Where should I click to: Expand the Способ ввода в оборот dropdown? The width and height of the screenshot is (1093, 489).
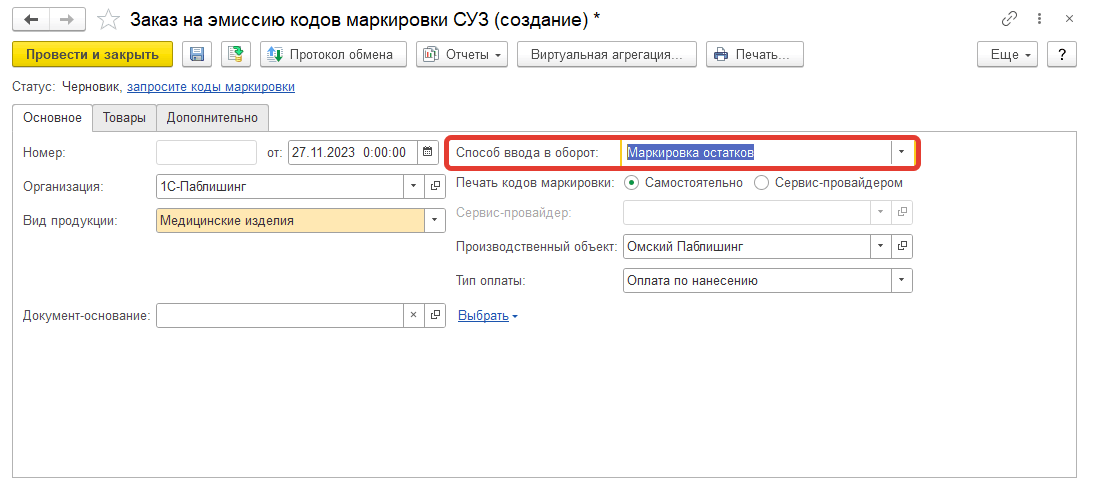point(901,152)
